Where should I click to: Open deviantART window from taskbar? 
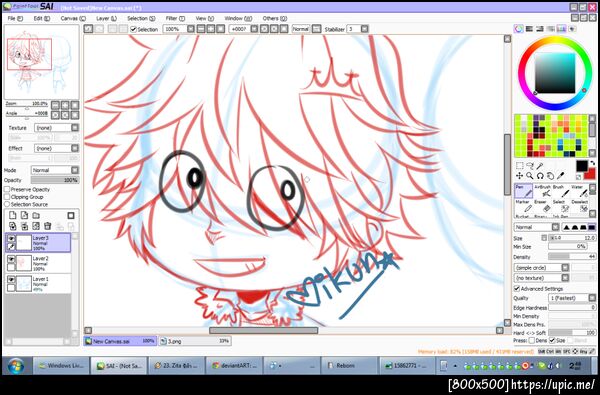(x=234, y=366)
